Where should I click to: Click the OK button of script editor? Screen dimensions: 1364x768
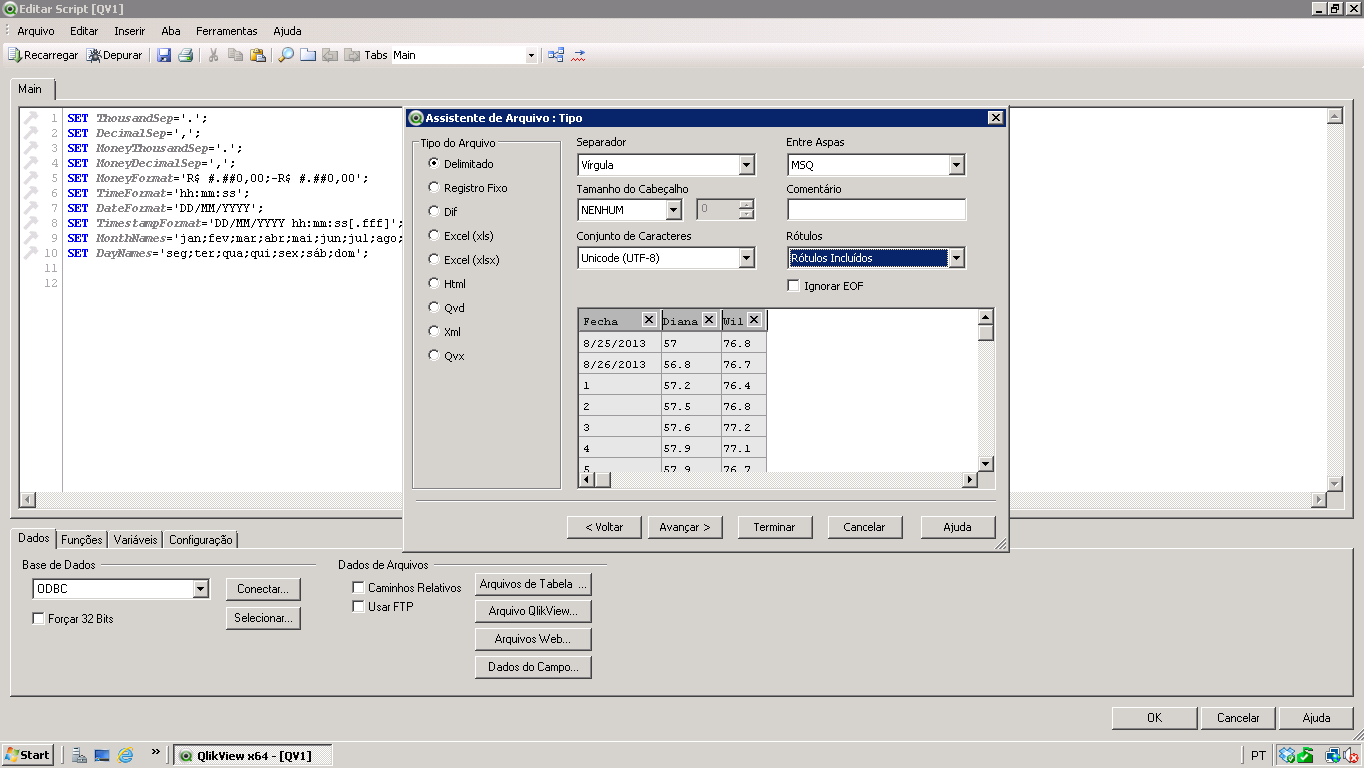tap(1154, 718)
